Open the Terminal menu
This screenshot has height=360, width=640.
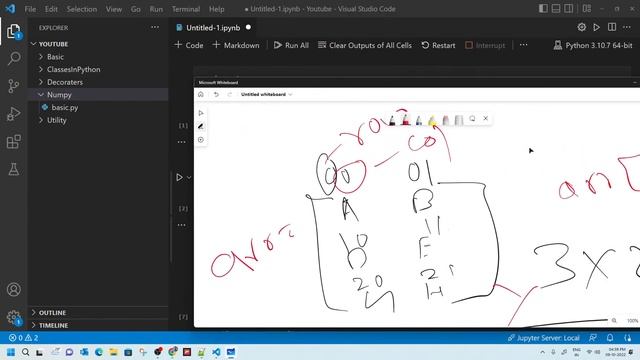pos(186,9)
